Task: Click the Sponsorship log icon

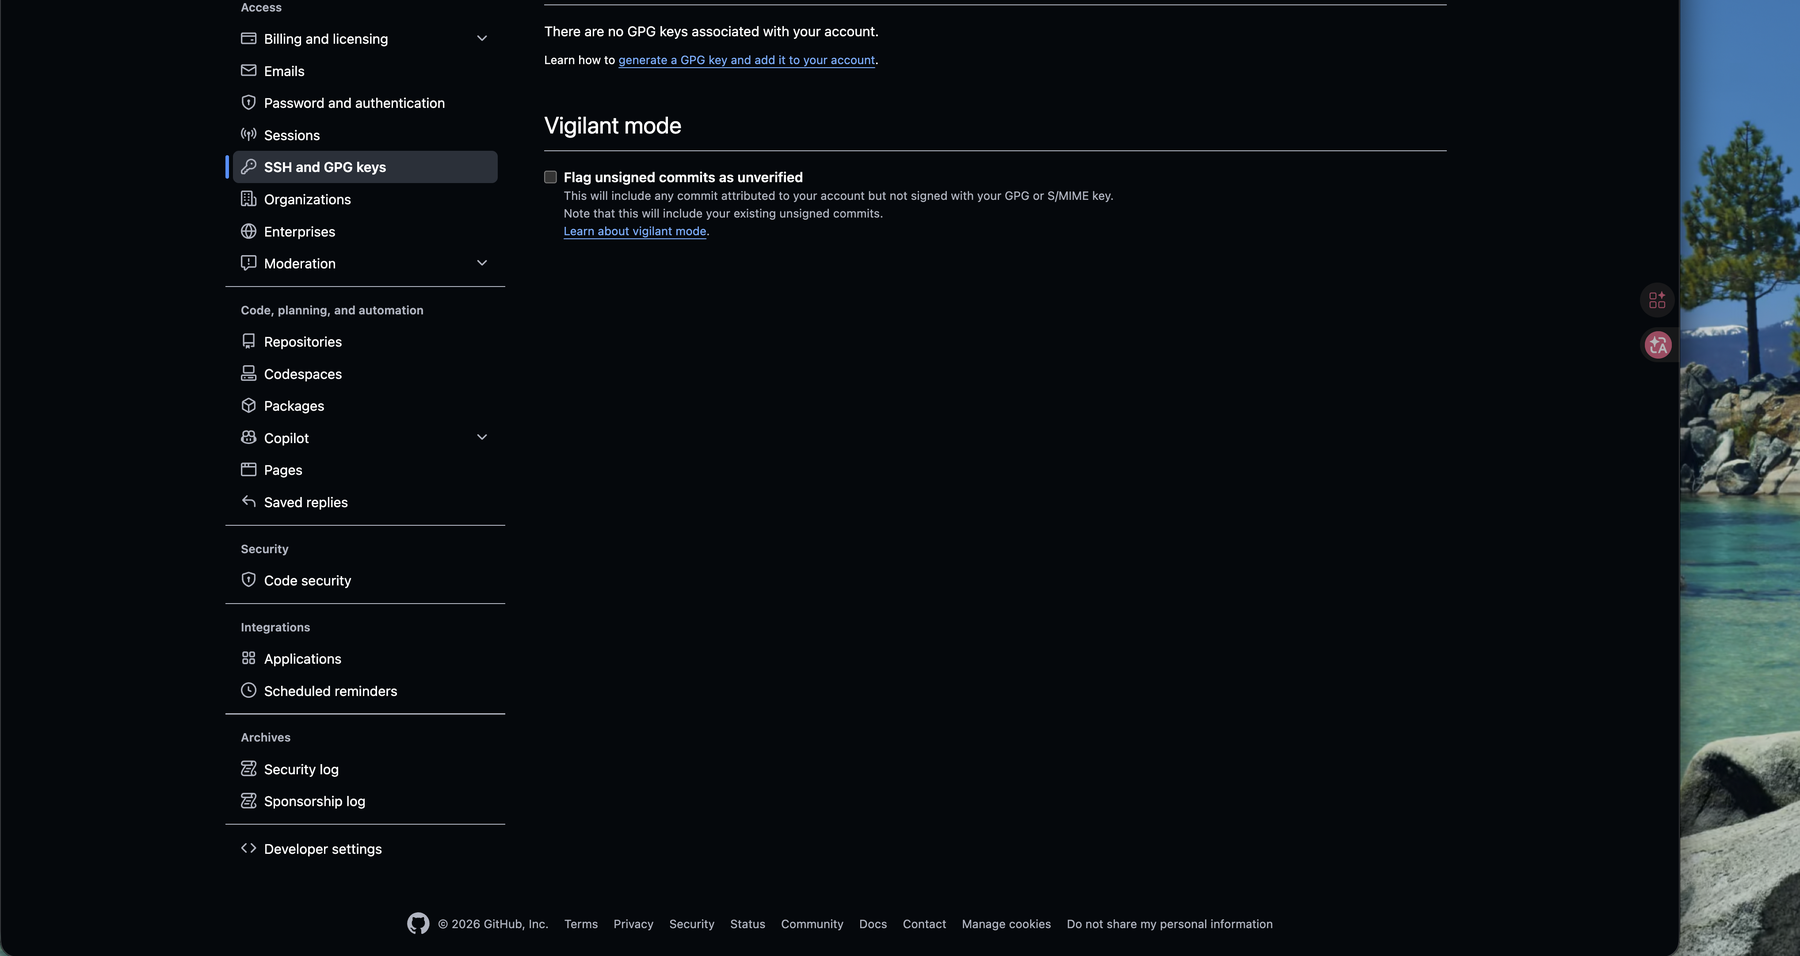Action: 248,800
